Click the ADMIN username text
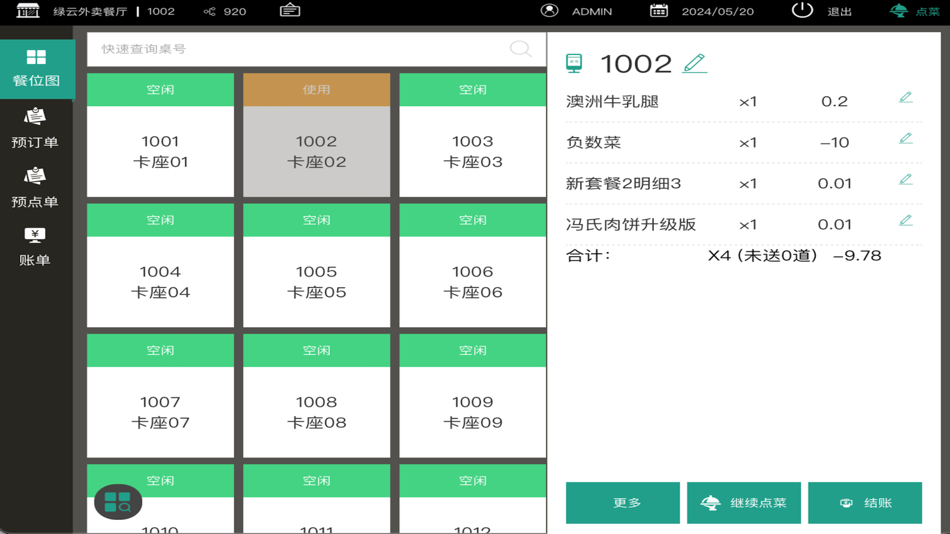This screenshot has height=534, width=950. [592, 12]
